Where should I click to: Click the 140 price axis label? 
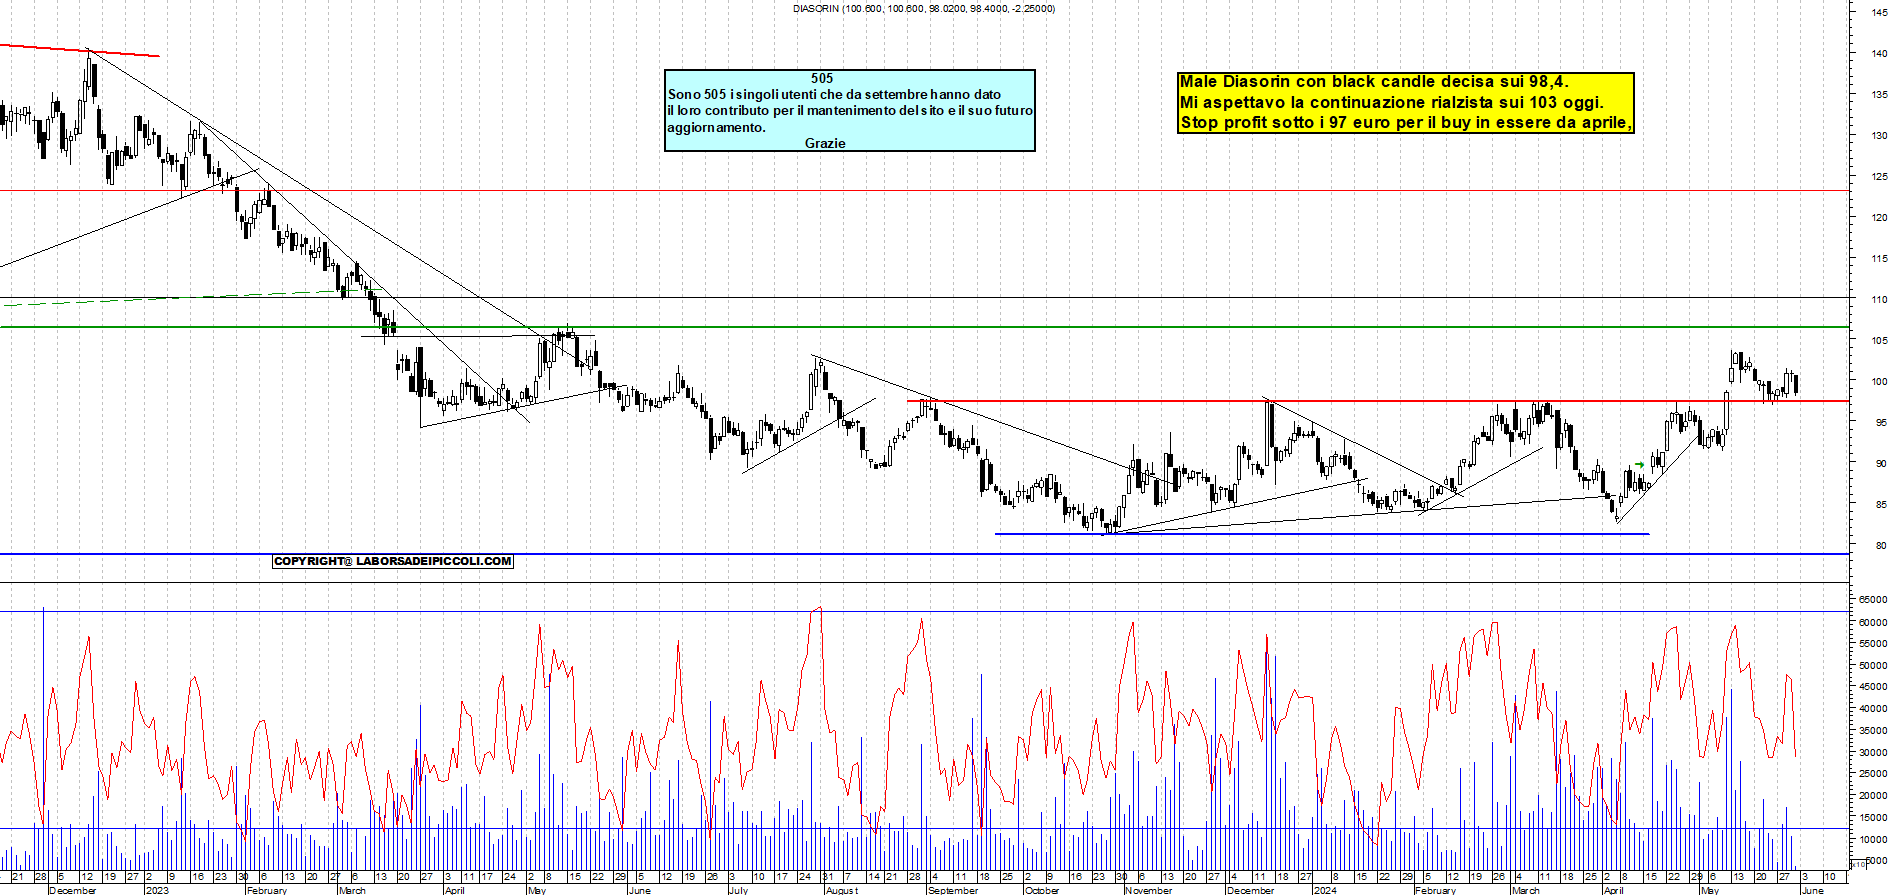coord(1879,53)
